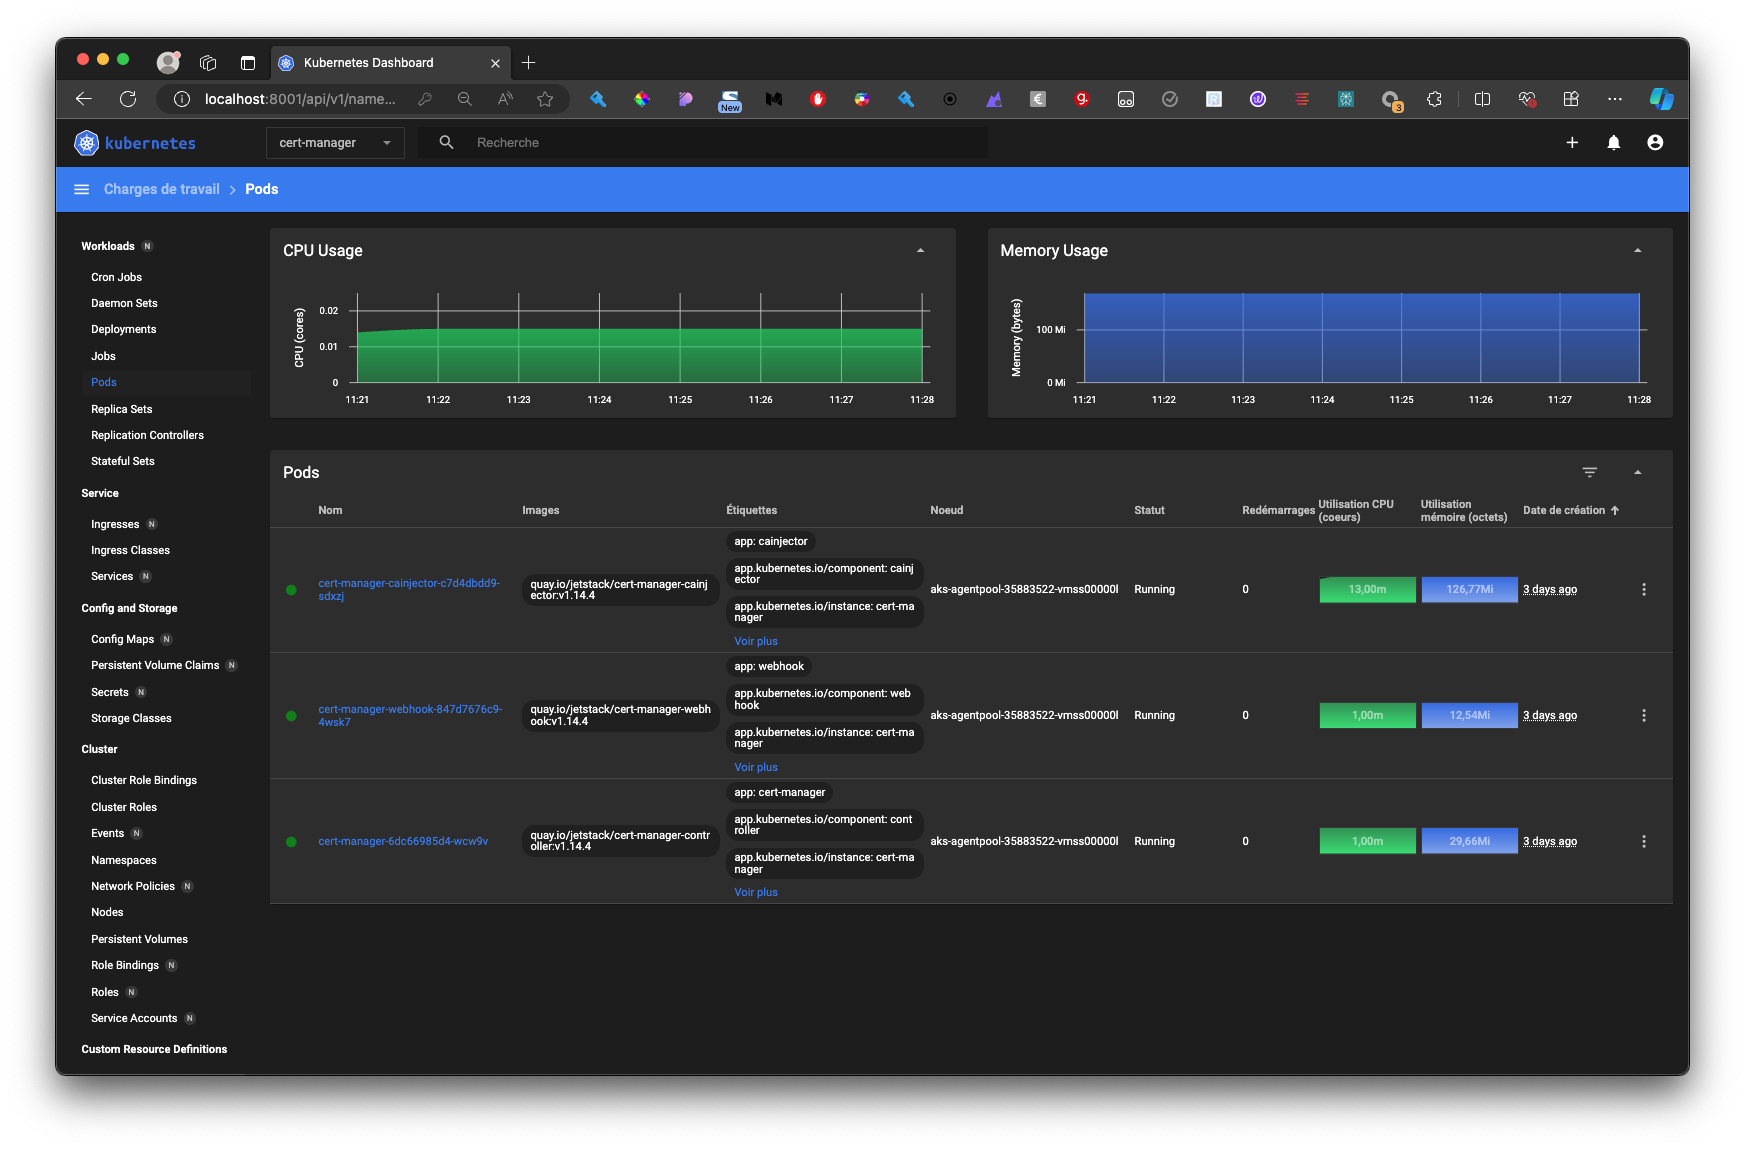Open the notifications bell
The height and width of the screenshot is (1149, 1745).
point(1613,143)
